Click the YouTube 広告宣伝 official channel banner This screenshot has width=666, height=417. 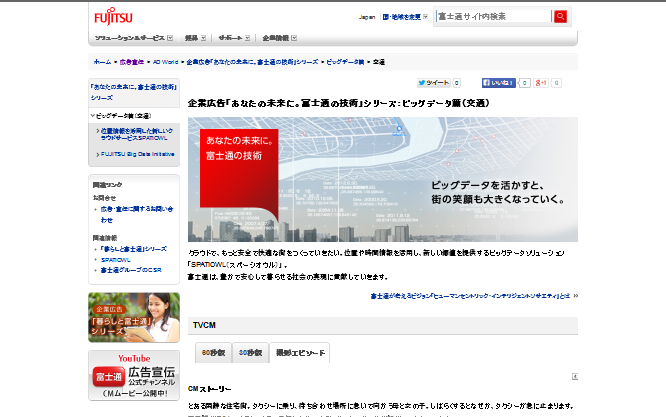pyautogui.click(x=134, y=375)
